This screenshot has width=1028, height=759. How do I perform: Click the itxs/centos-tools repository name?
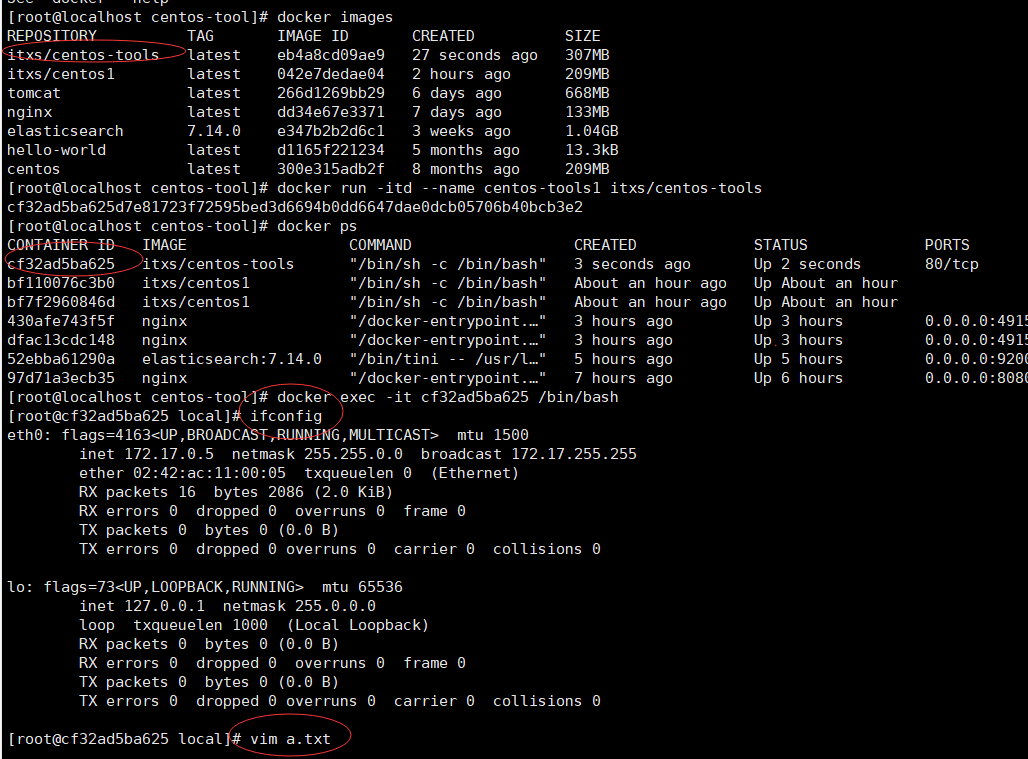click(x=83, y=55)
